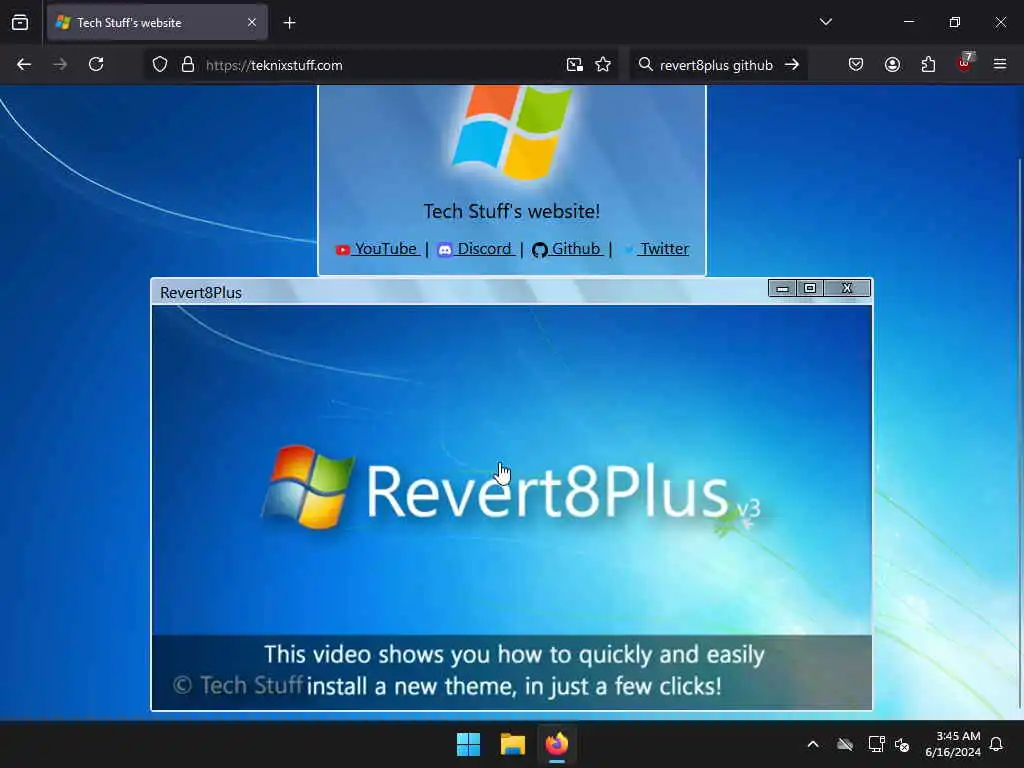Go back to the previous page

[24, 65]
